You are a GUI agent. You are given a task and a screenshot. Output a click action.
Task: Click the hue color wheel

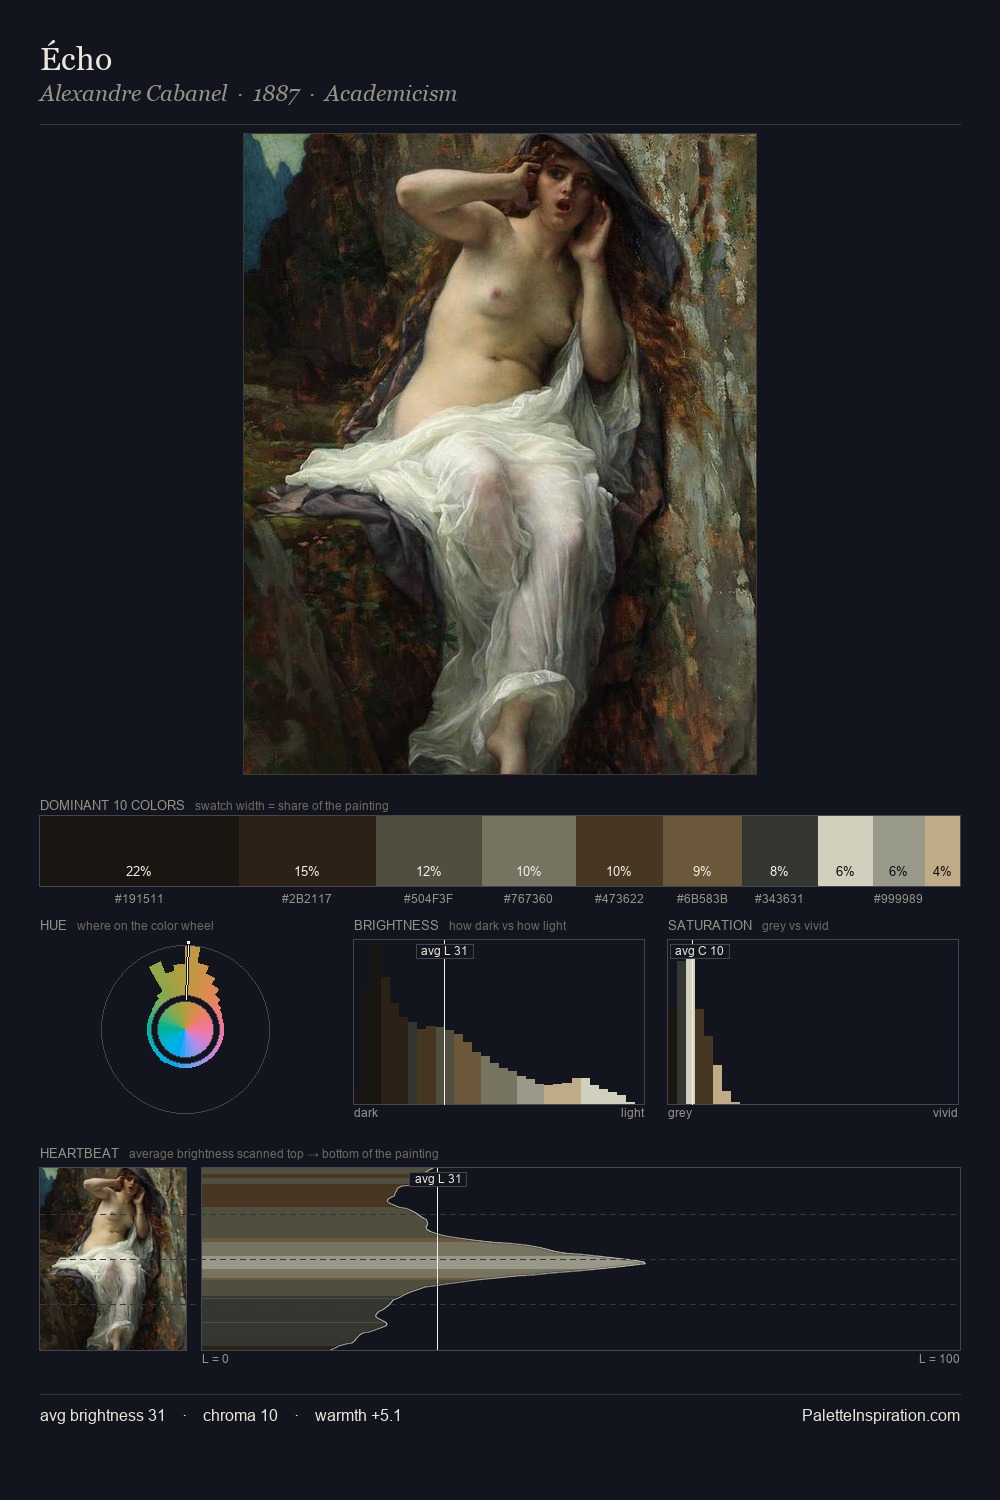pyautogui.click(x=185, y=1029)
